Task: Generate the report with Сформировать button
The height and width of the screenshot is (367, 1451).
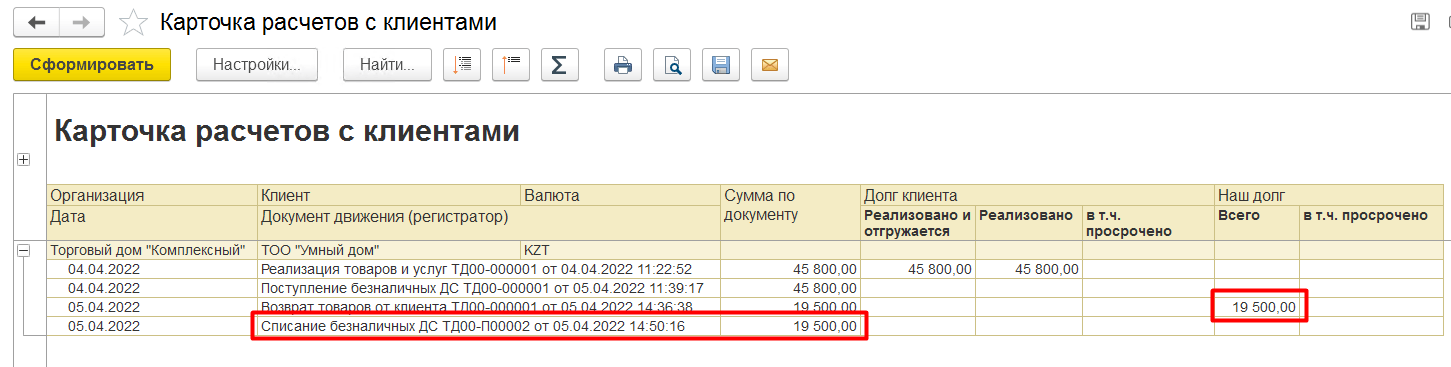Action: [92, 65]
